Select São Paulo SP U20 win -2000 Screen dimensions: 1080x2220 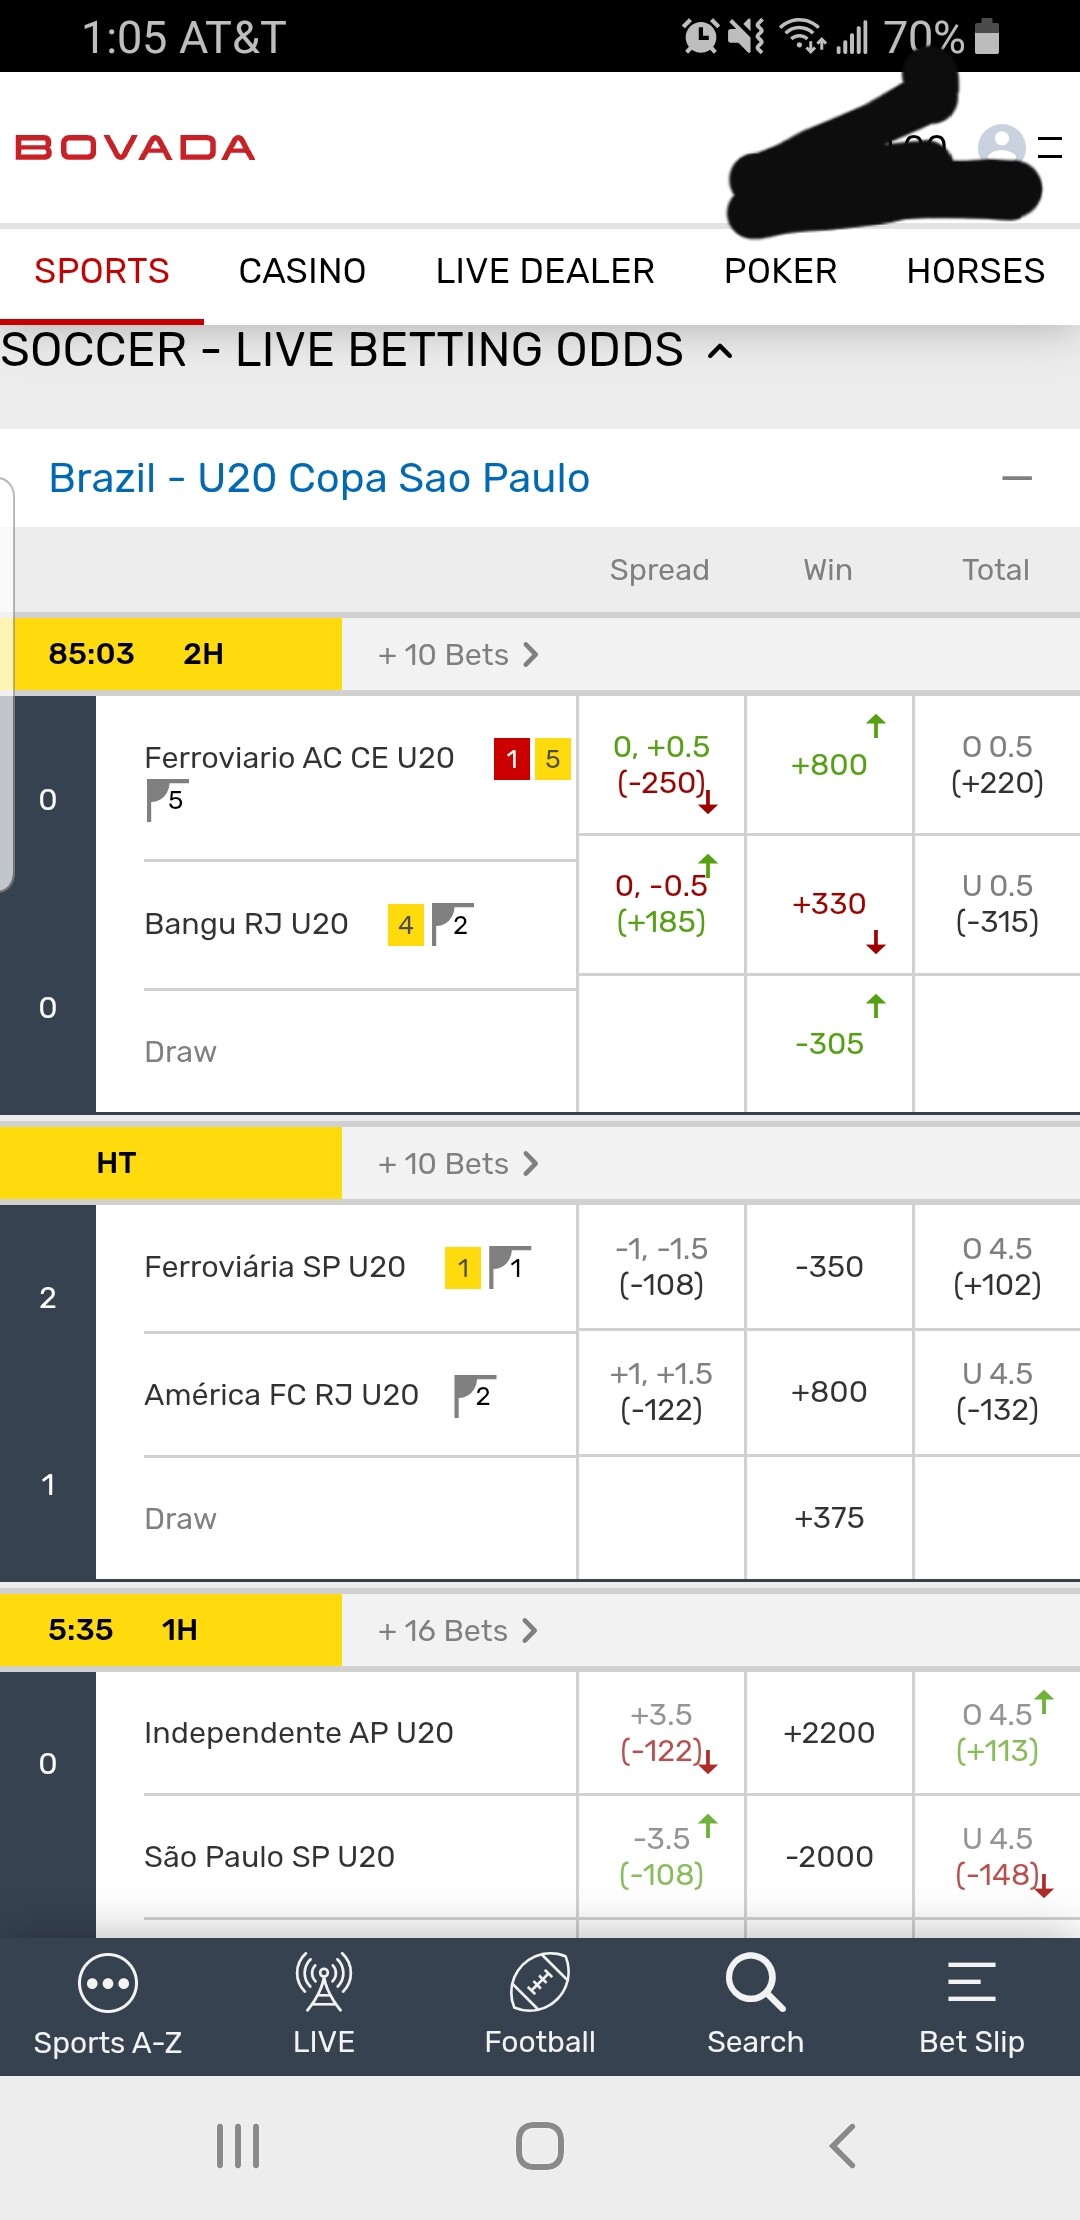tap(829, 1857)
